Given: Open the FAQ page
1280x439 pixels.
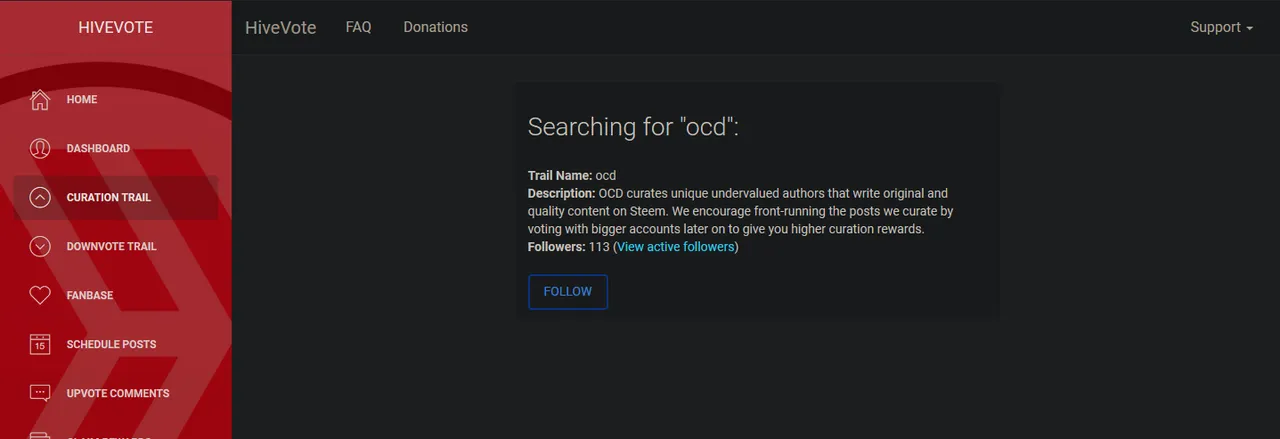Looking at the screenshot, I should click(x=358, y=27).
